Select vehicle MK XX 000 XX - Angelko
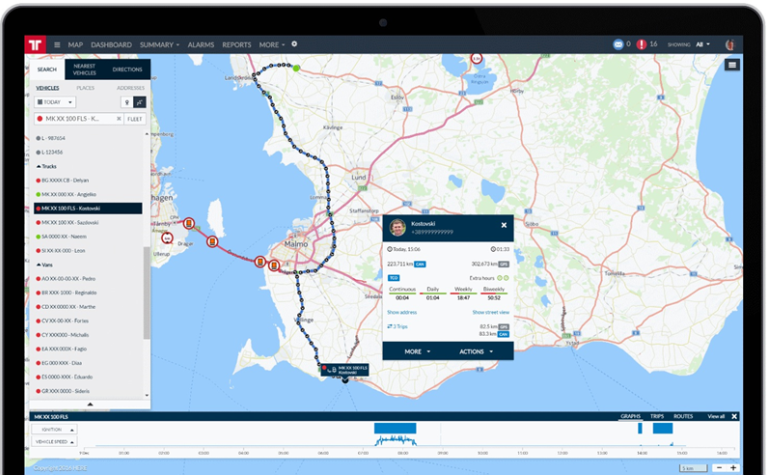 click(x=88, y=194)
